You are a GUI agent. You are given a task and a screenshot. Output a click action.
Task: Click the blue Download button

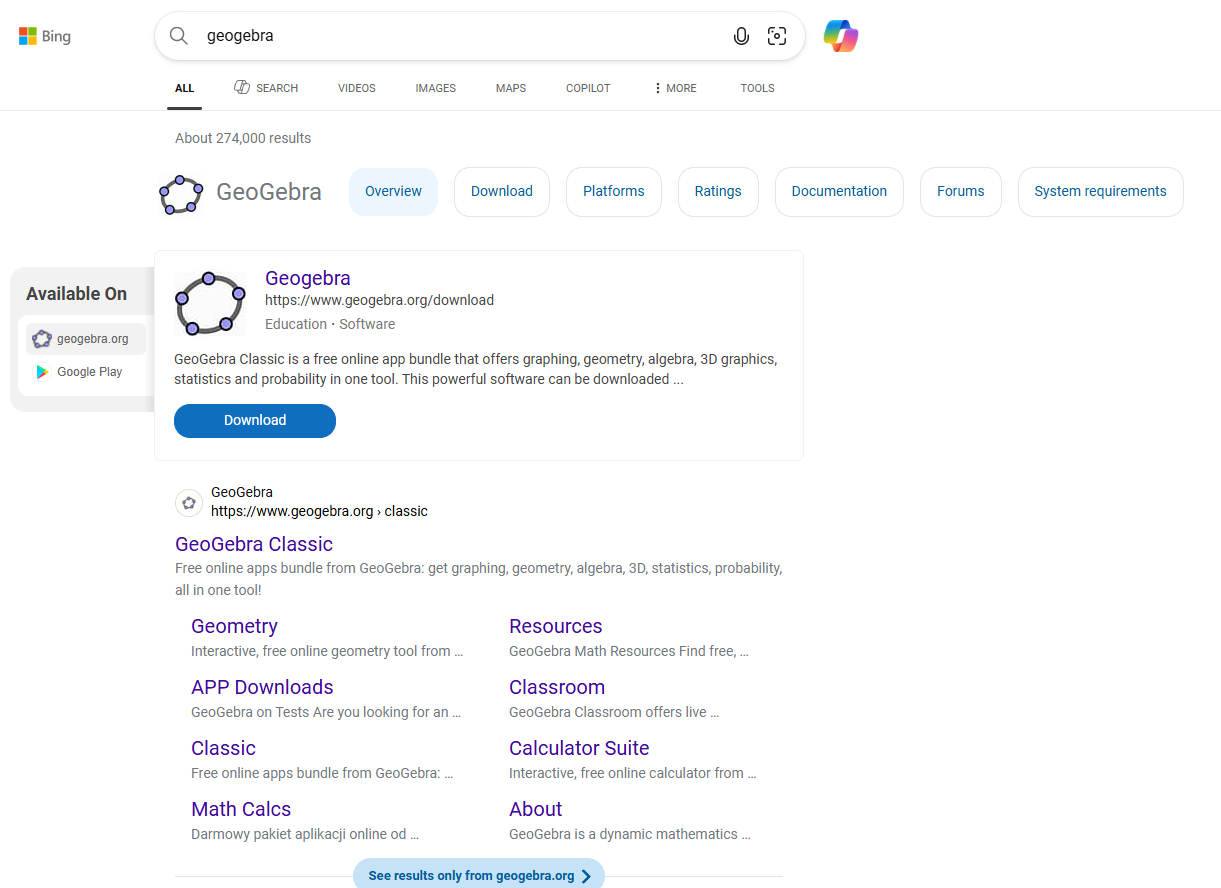tap(255, 421)
